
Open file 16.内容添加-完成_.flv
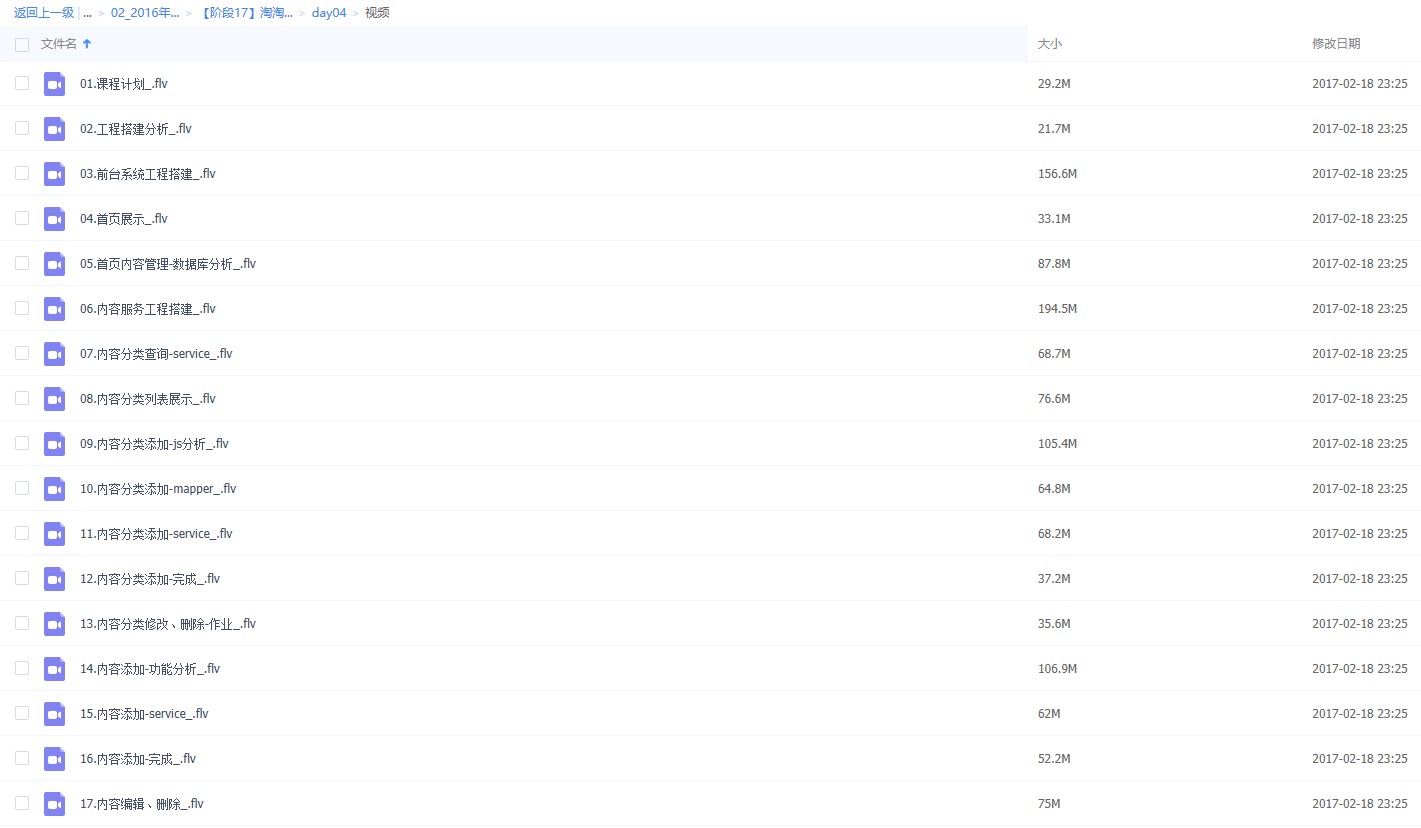coord(138,759)
